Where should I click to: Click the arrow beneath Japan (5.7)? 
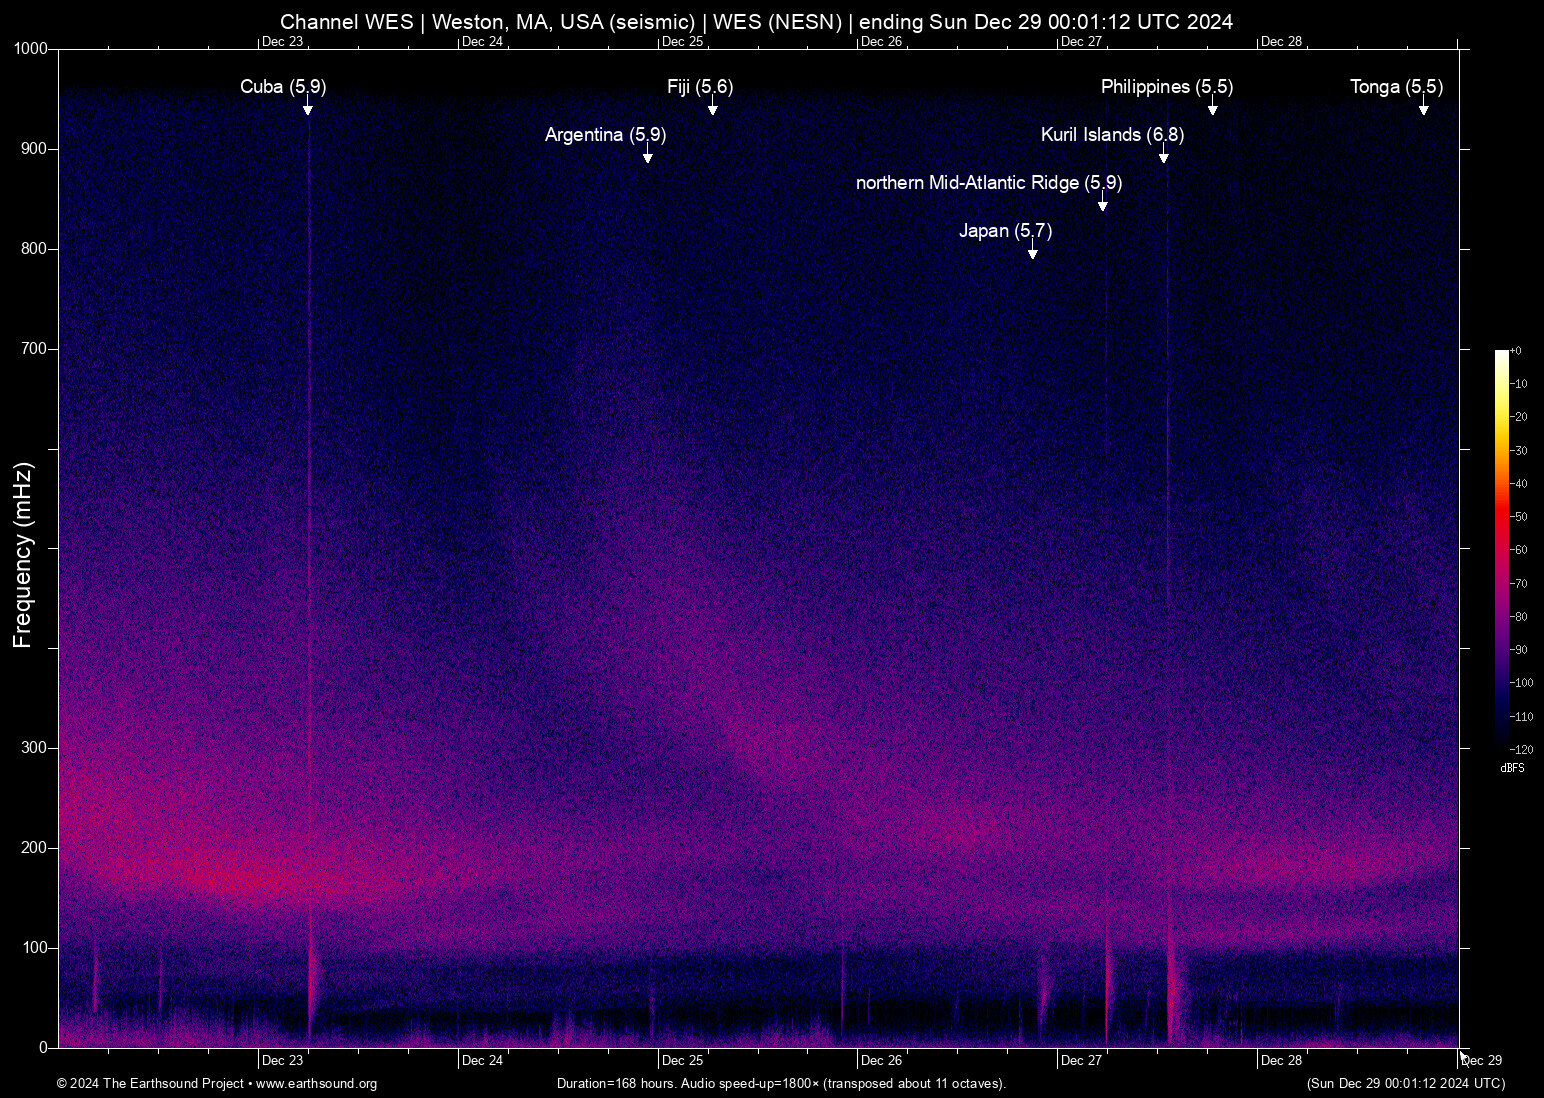(x=1033, y=254)
